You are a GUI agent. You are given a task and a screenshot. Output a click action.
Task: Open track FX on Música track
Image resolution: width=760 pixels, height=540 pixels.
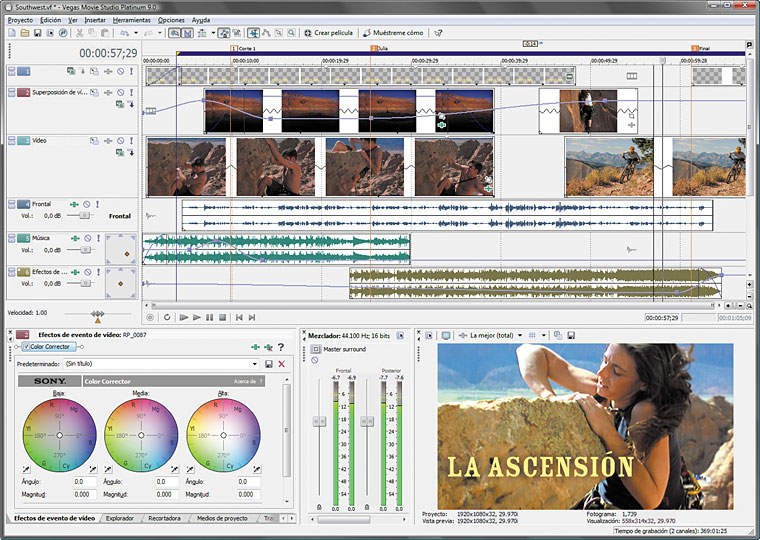[x=74, y=237]
